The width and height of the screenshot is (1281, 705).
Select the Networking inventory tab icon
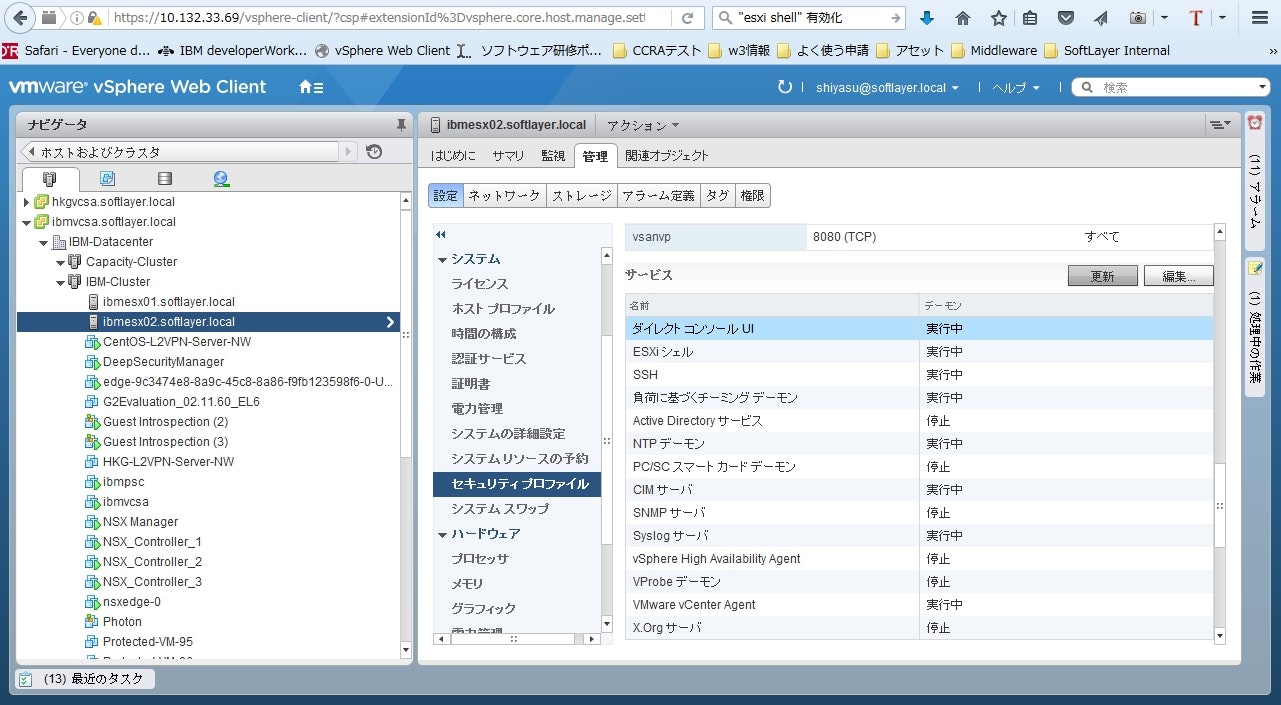[221, 179]
